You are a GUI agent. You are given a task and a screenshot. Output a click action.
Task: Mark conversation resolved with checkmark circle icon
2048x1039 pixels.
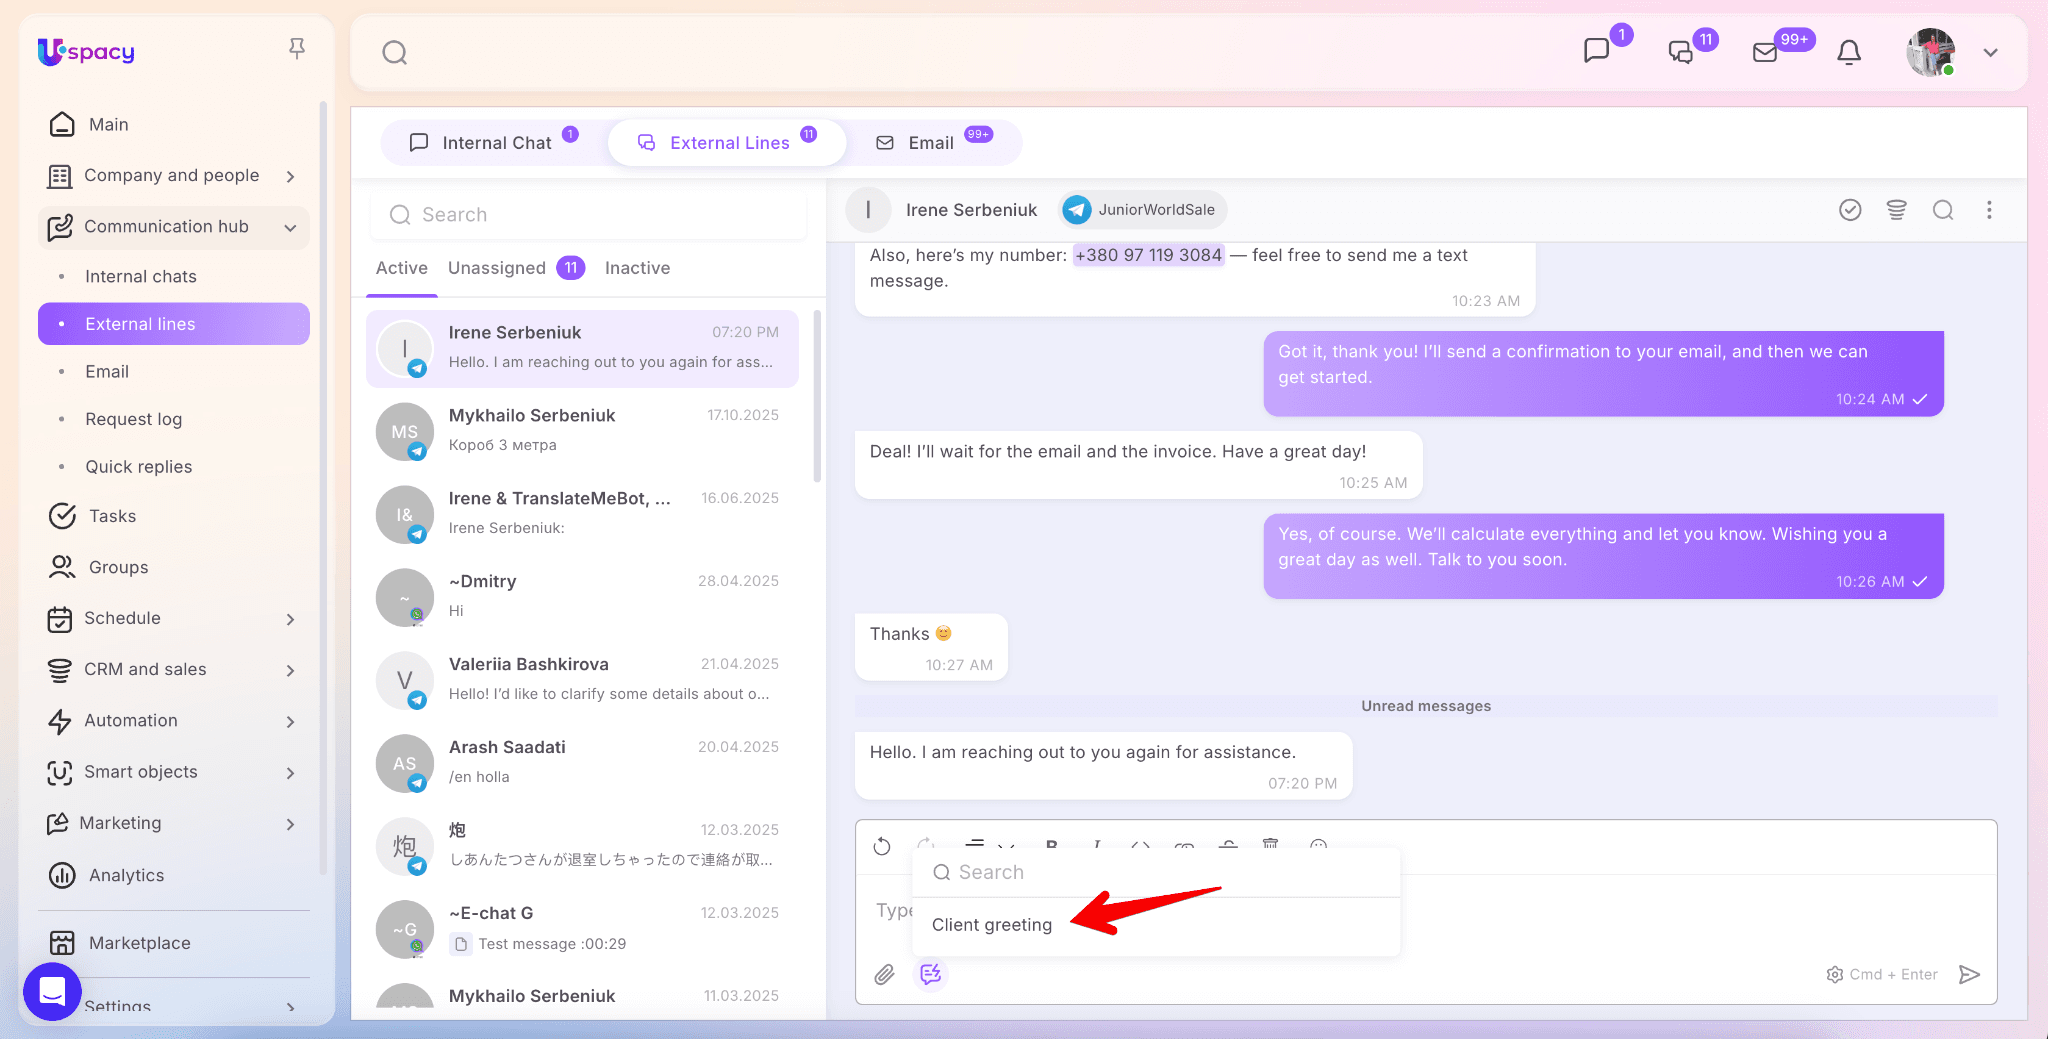click(x=1850, y=210)
